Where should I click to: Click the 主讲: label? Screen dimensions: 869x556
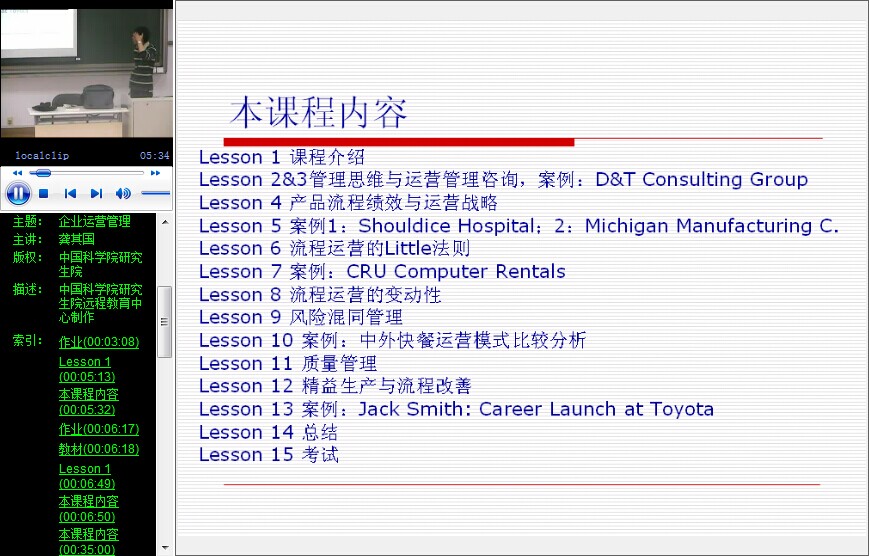point(28,239)
